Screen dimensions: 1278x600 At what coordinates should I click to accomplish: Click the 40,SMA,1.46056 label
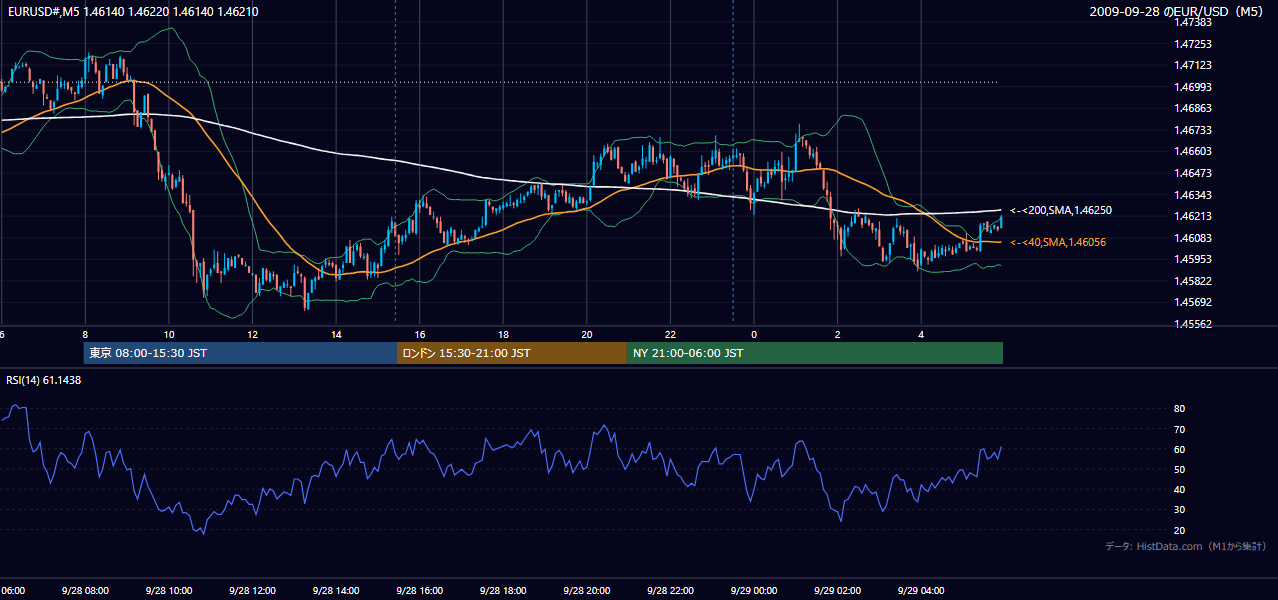point(1058,242)
